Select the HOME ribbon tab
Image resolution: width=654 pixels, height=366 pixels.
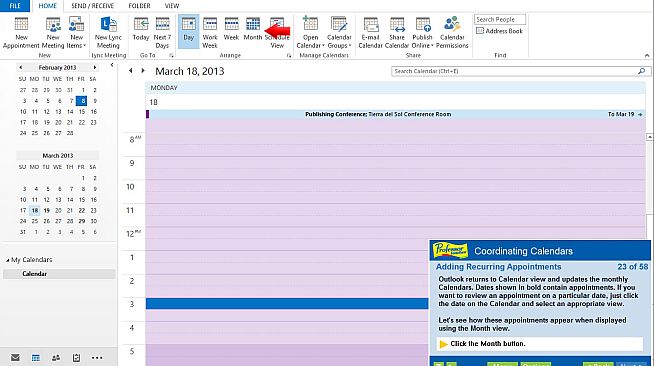click(x=48, y=6)
